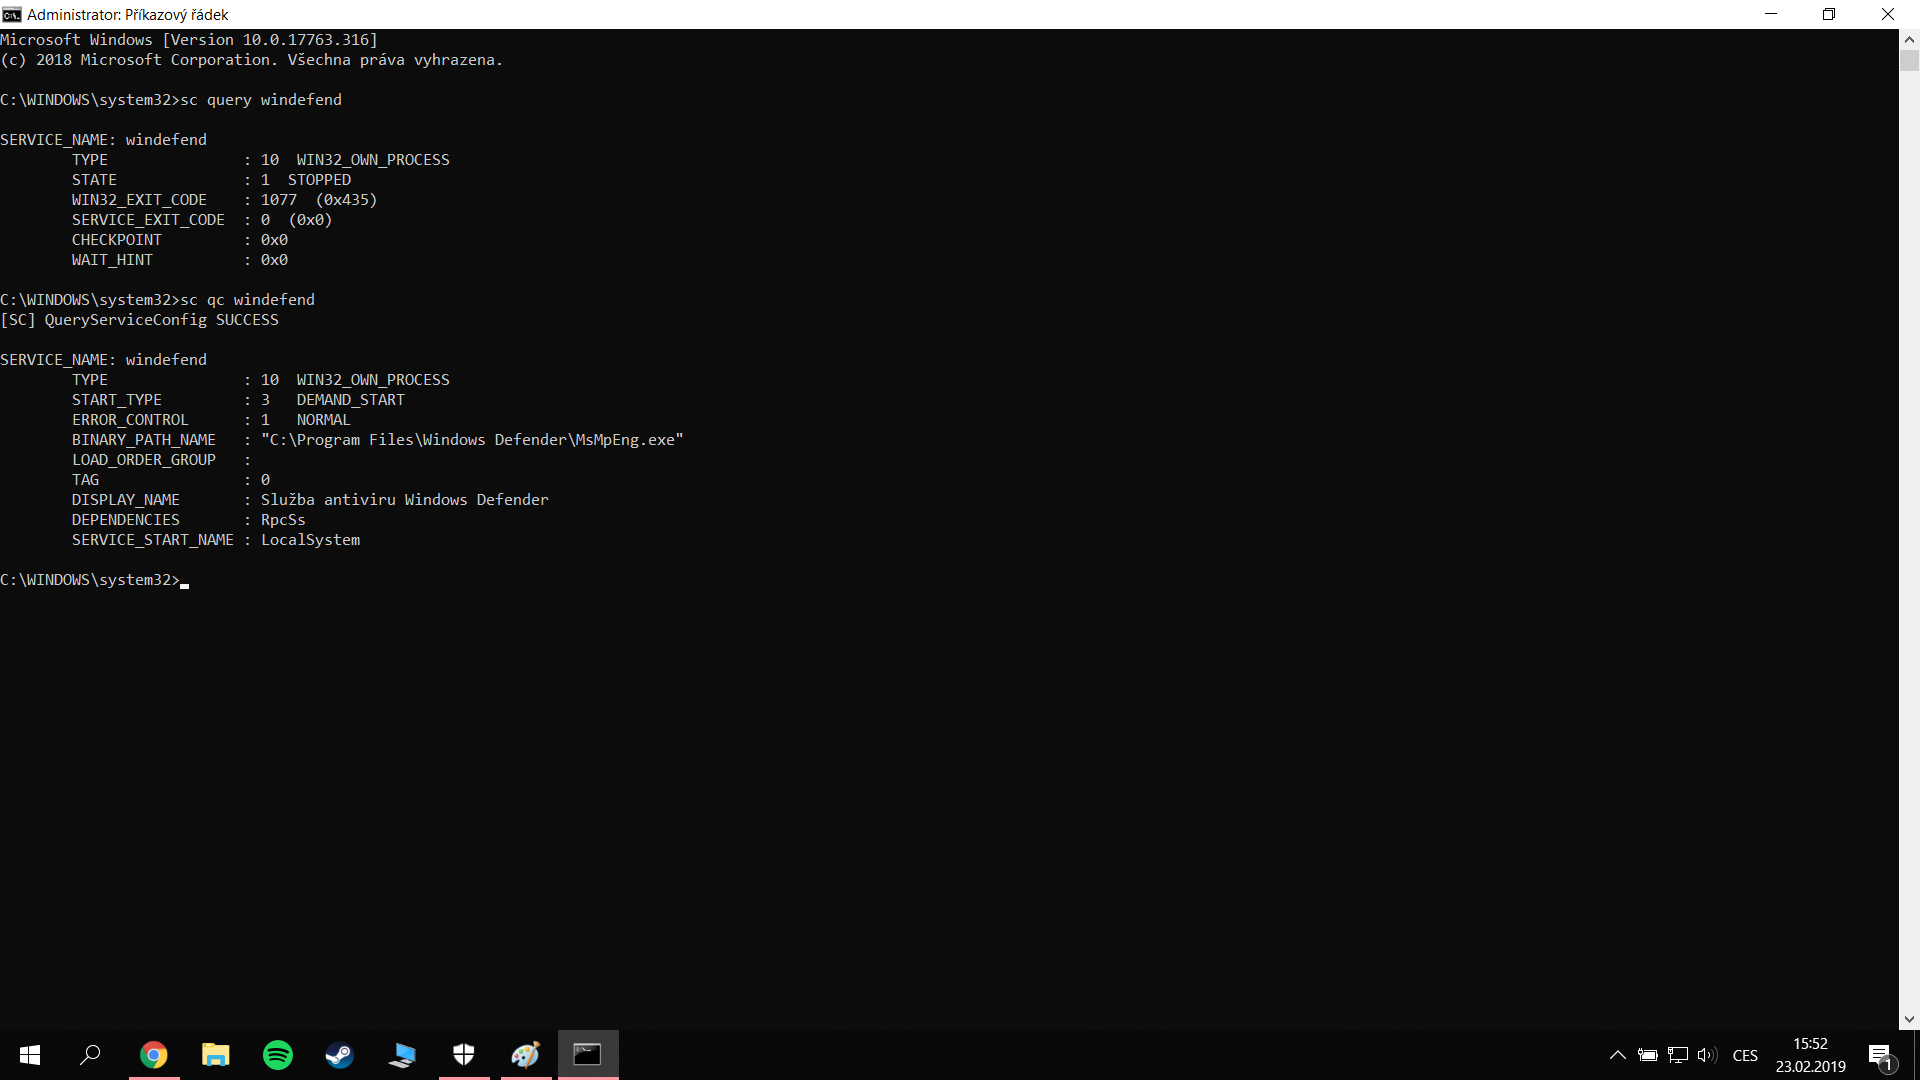Viewport: 1920px width, 1080px height.
Task: Switch to the Paint app in taskbar
Action: click(526, 1055)
